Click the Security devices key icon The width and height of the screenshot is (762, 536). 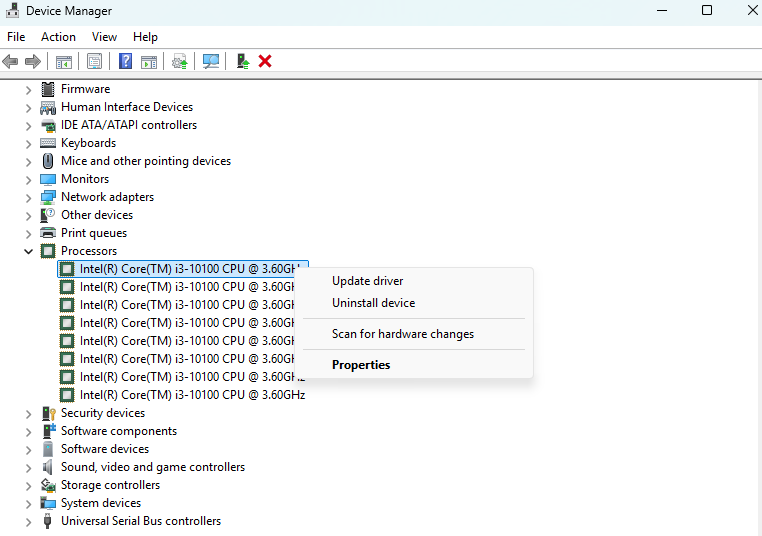(49, 413)
